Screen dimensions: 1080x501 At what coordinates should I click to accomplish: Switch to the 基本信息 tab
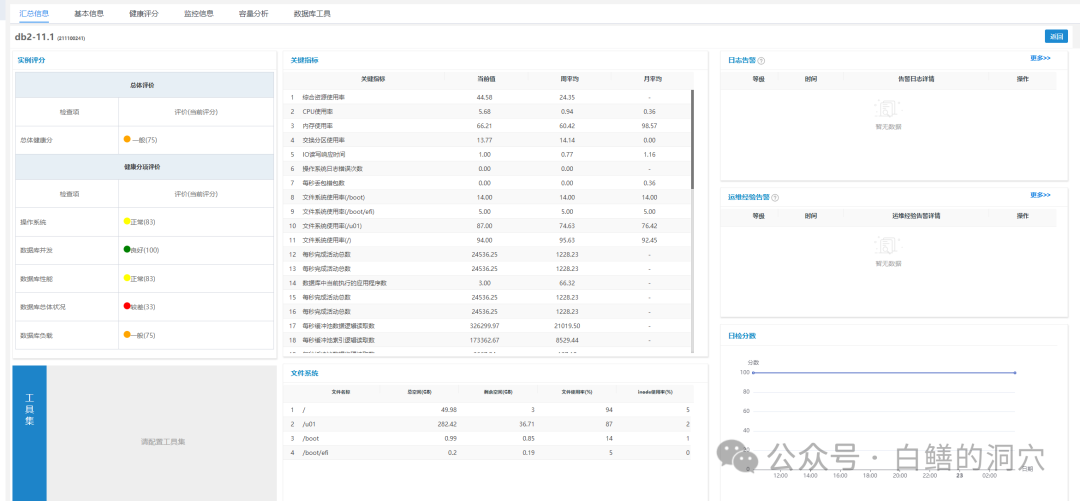click(x=89, y=13)
